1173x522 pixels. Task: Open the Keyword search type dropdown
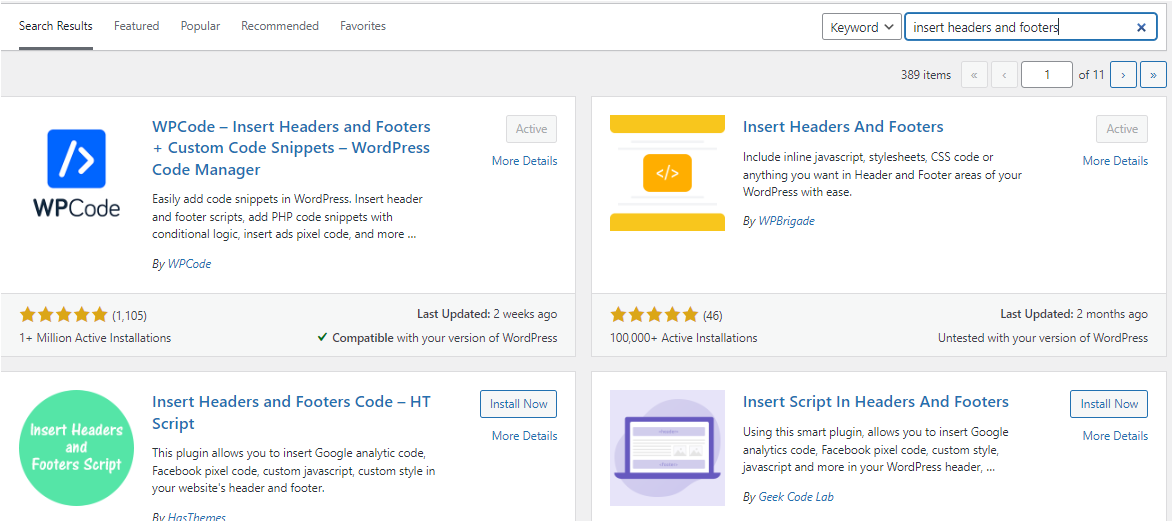[x=861, y=27]
